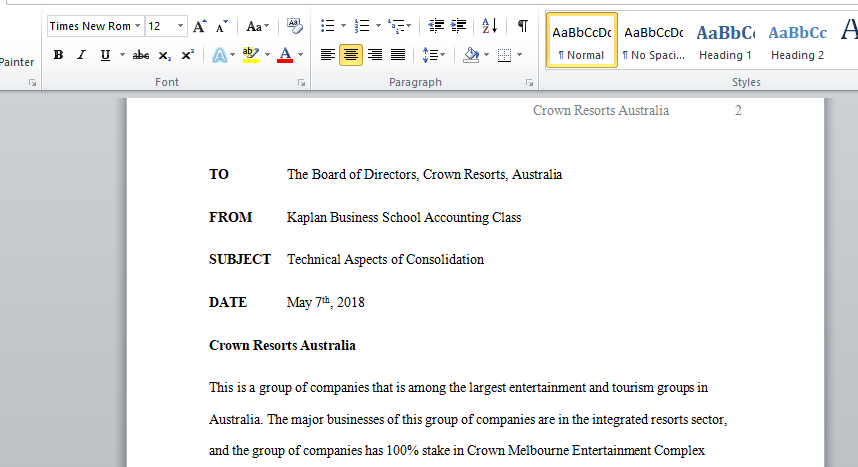Click the Clear Formatting icon
The image size is (858, 467).
click(294, 26)
